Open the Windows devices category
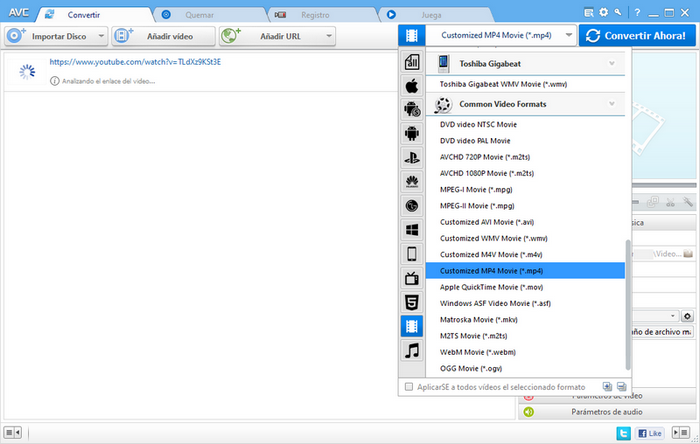 412,230
